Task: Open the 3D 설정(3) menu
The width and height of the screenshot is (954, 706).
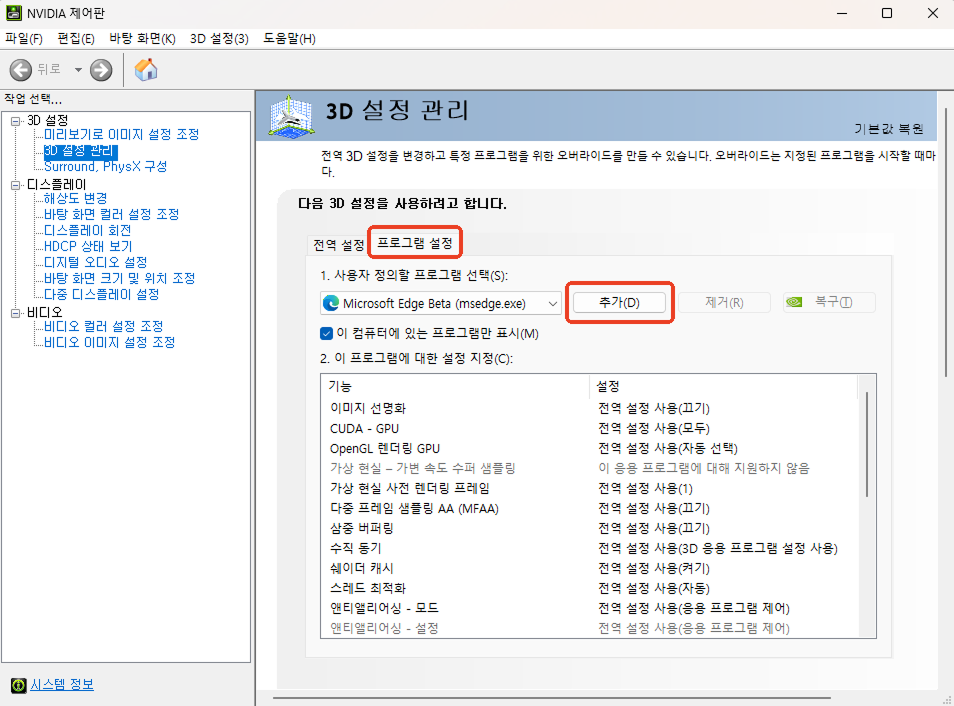Action: click(219, 39)
